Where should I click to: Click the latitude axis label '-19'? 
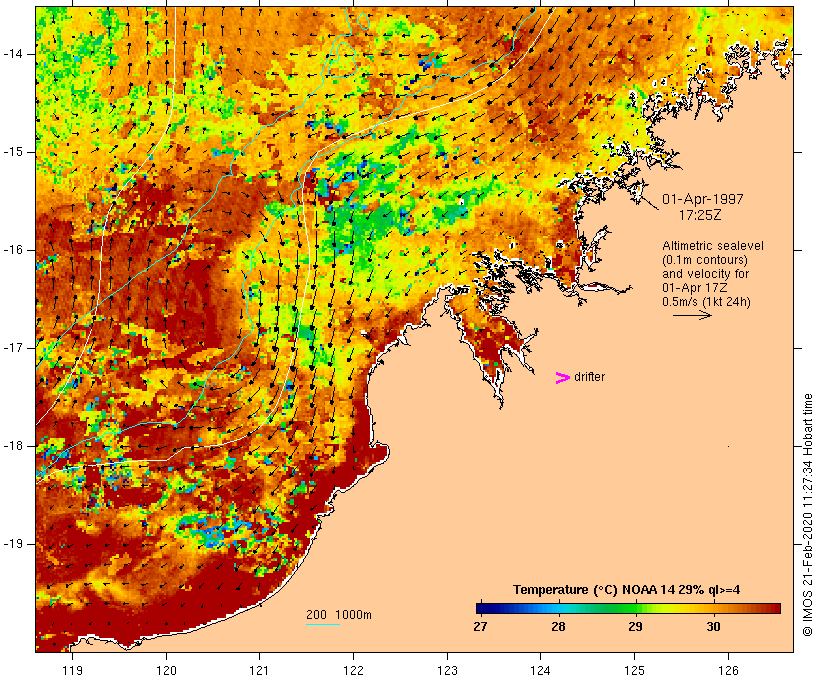click(x=13, y=544)
